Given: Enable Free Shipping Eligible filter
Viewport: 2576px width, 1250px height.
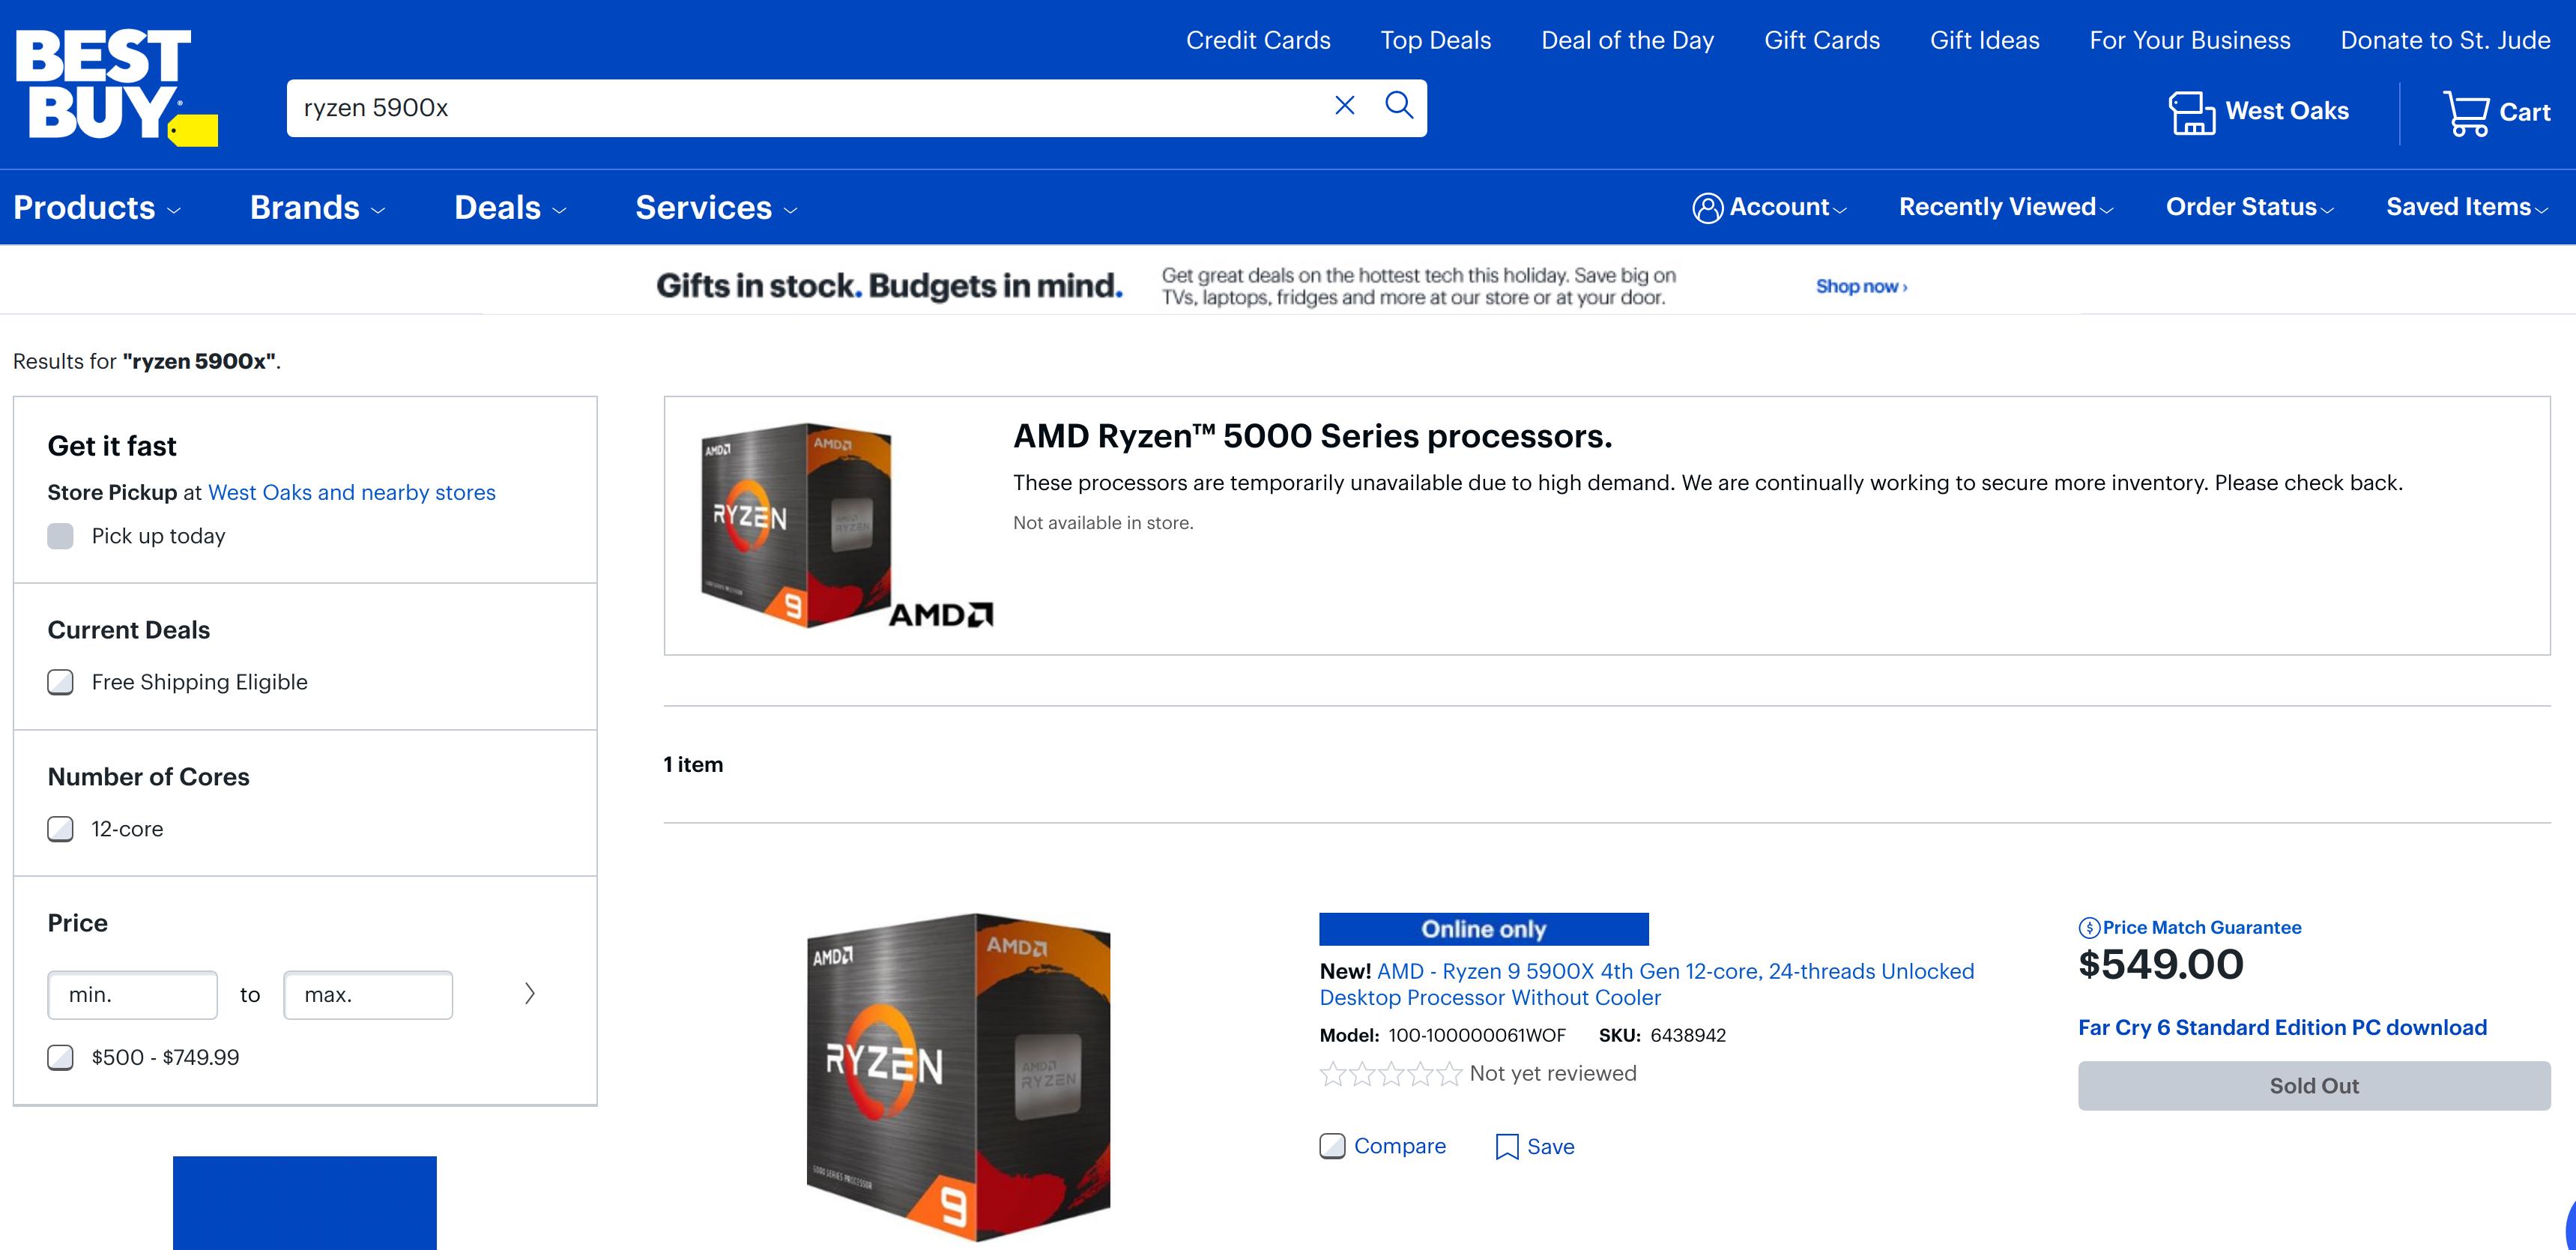Looking at the screenshot, I should [x=61, y=682].
